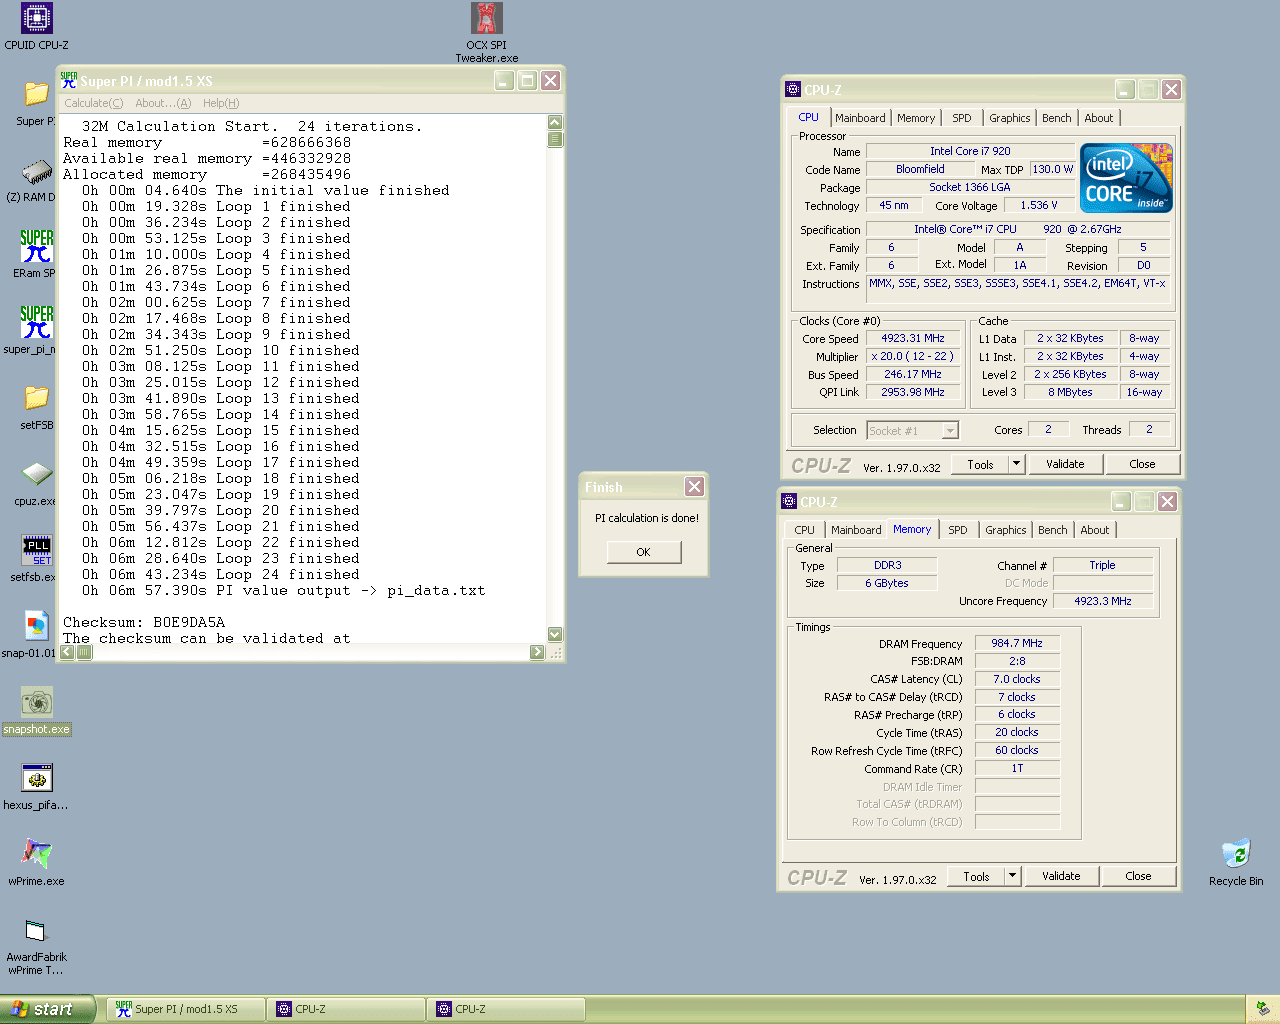This screenshot has width=1280, height=1024.
Task: Switch to Super PI via taskbar button
Action: tap(186, 1009)
